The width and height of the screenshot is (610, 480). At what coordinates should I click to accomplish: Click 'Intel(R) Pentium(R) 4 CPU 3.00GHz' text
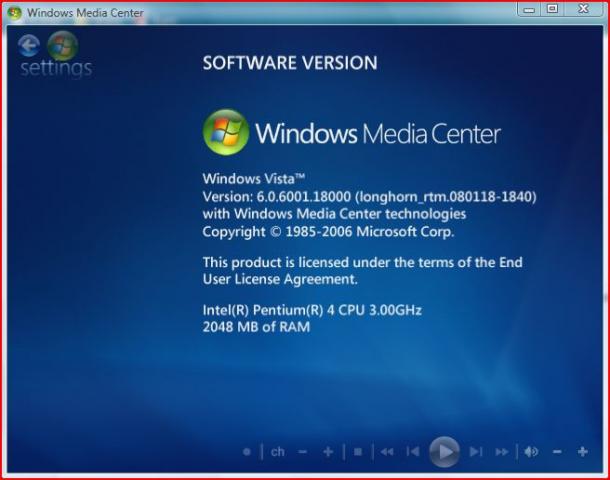click(312, 310)
